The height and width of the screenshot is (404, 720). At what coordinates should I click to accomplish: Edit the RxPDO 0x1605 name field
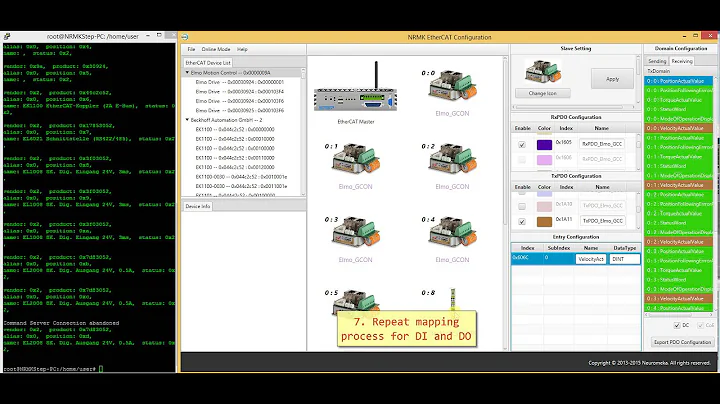click(x=602, y=144)
